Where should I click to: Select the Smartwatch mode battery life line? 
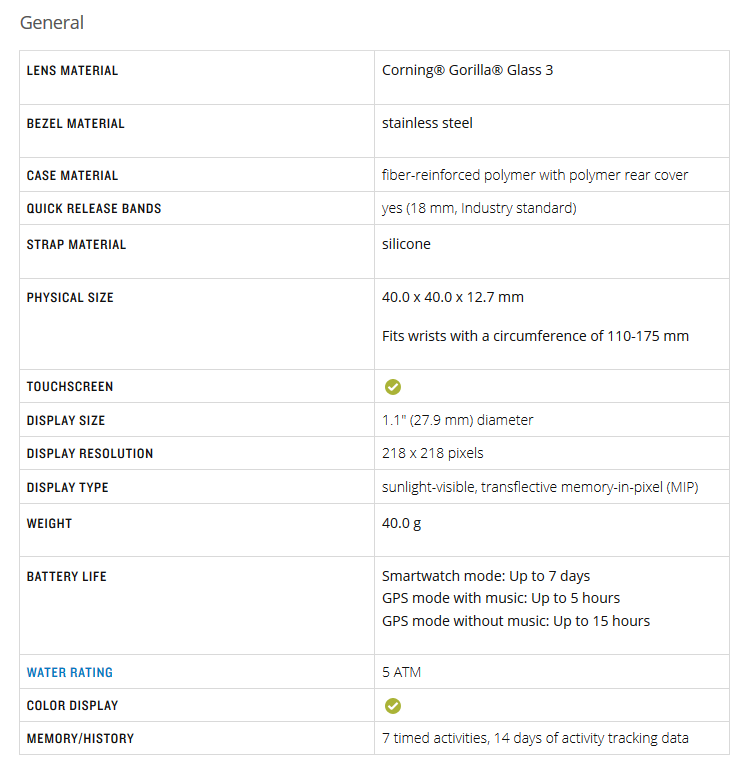point(486,576)
